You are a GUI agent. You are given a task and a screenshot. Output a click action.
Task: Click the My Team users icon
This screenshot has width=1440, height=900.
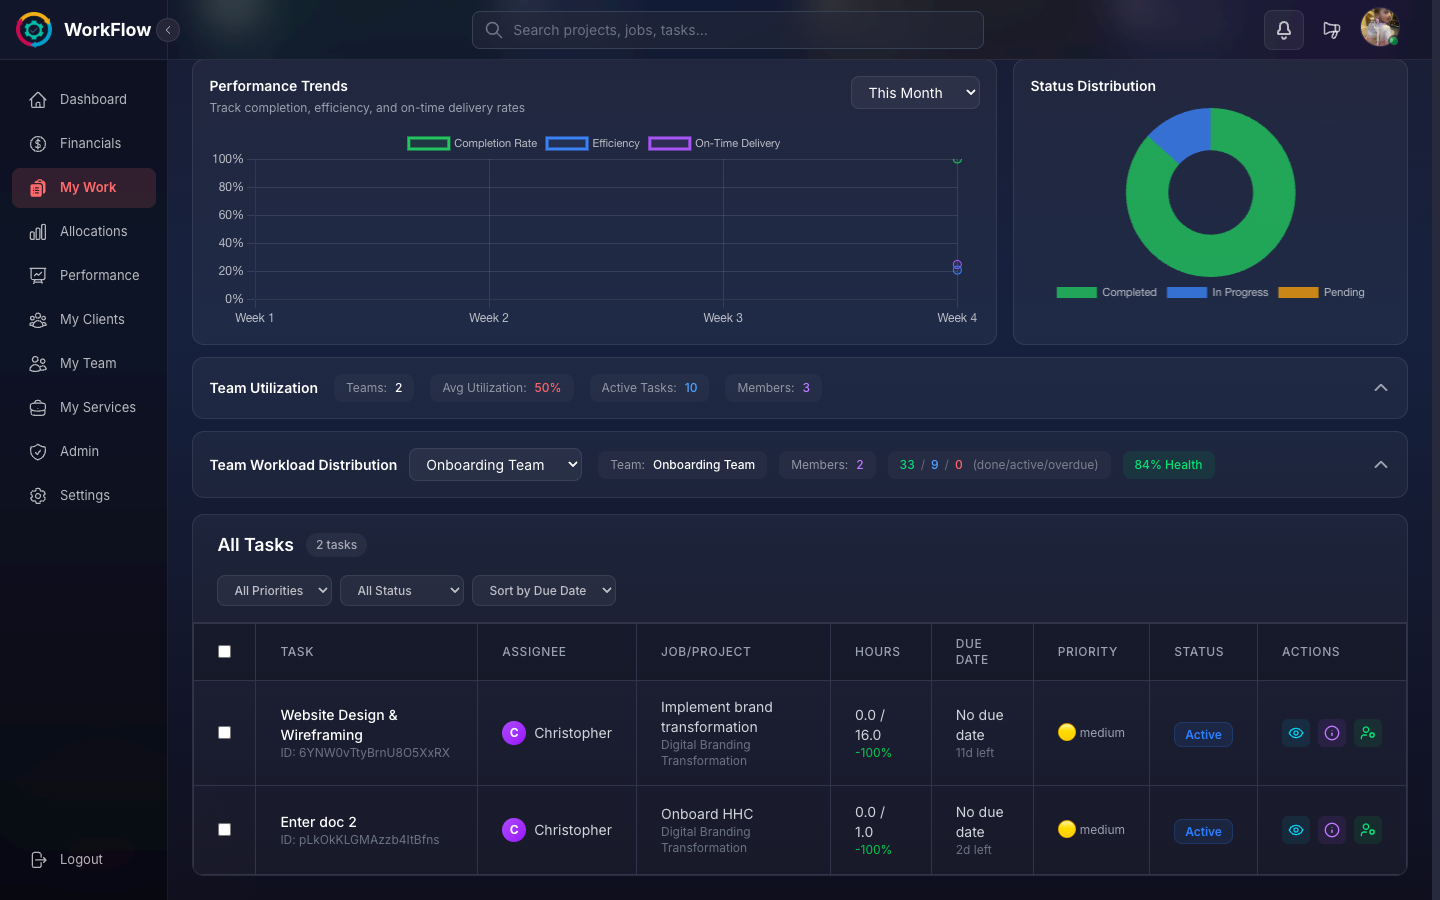(38, 363)
